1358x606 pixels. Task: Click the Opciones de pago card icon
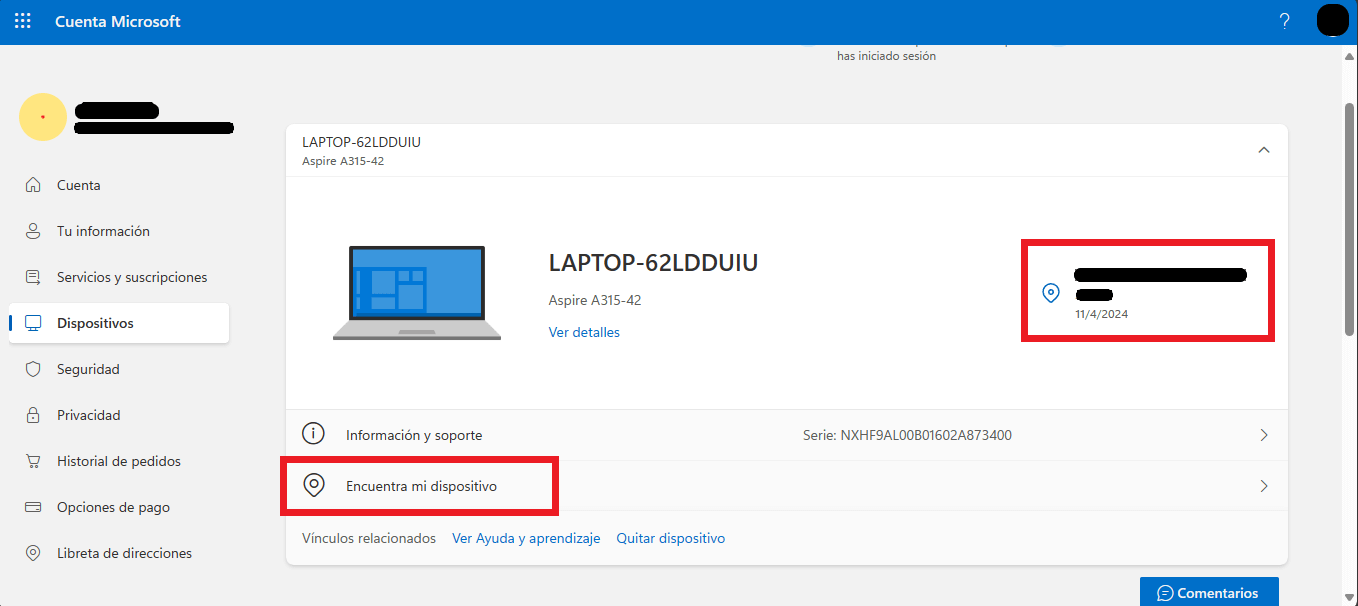(33, 507)
